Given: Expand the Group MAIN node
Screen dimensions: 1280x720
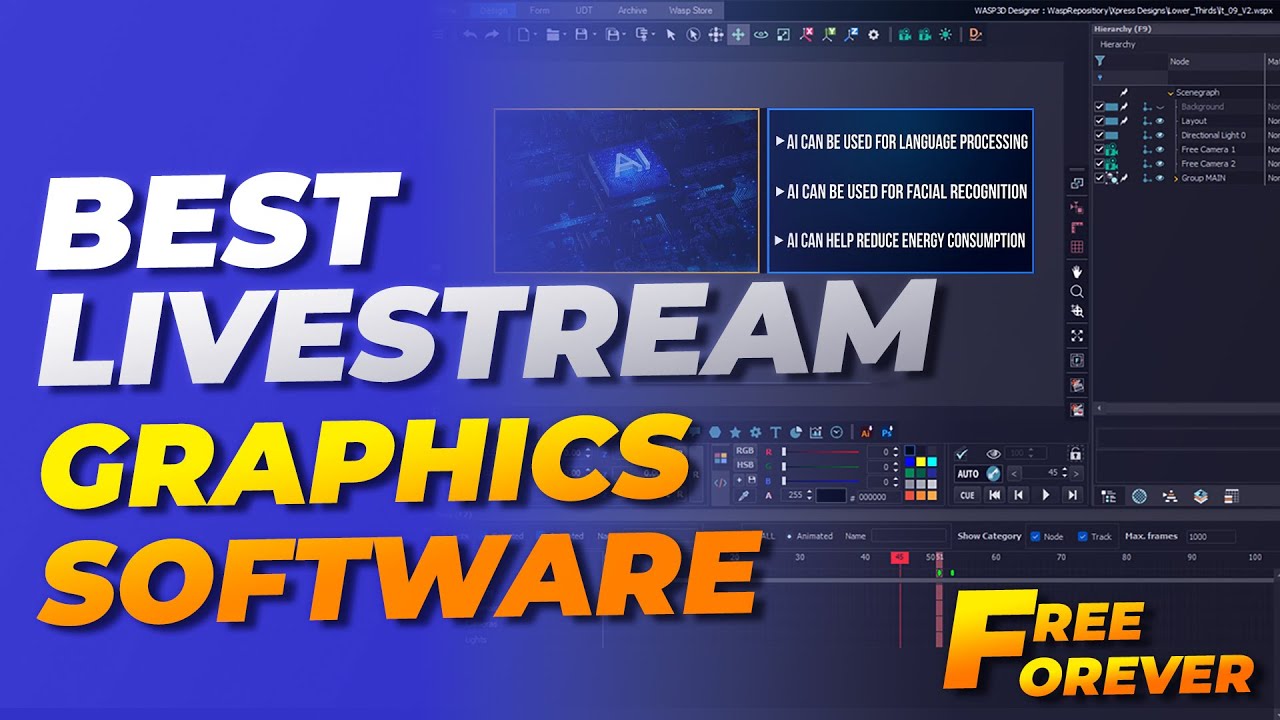Looking at the screenshot, I should click(x=1175, y=178).
